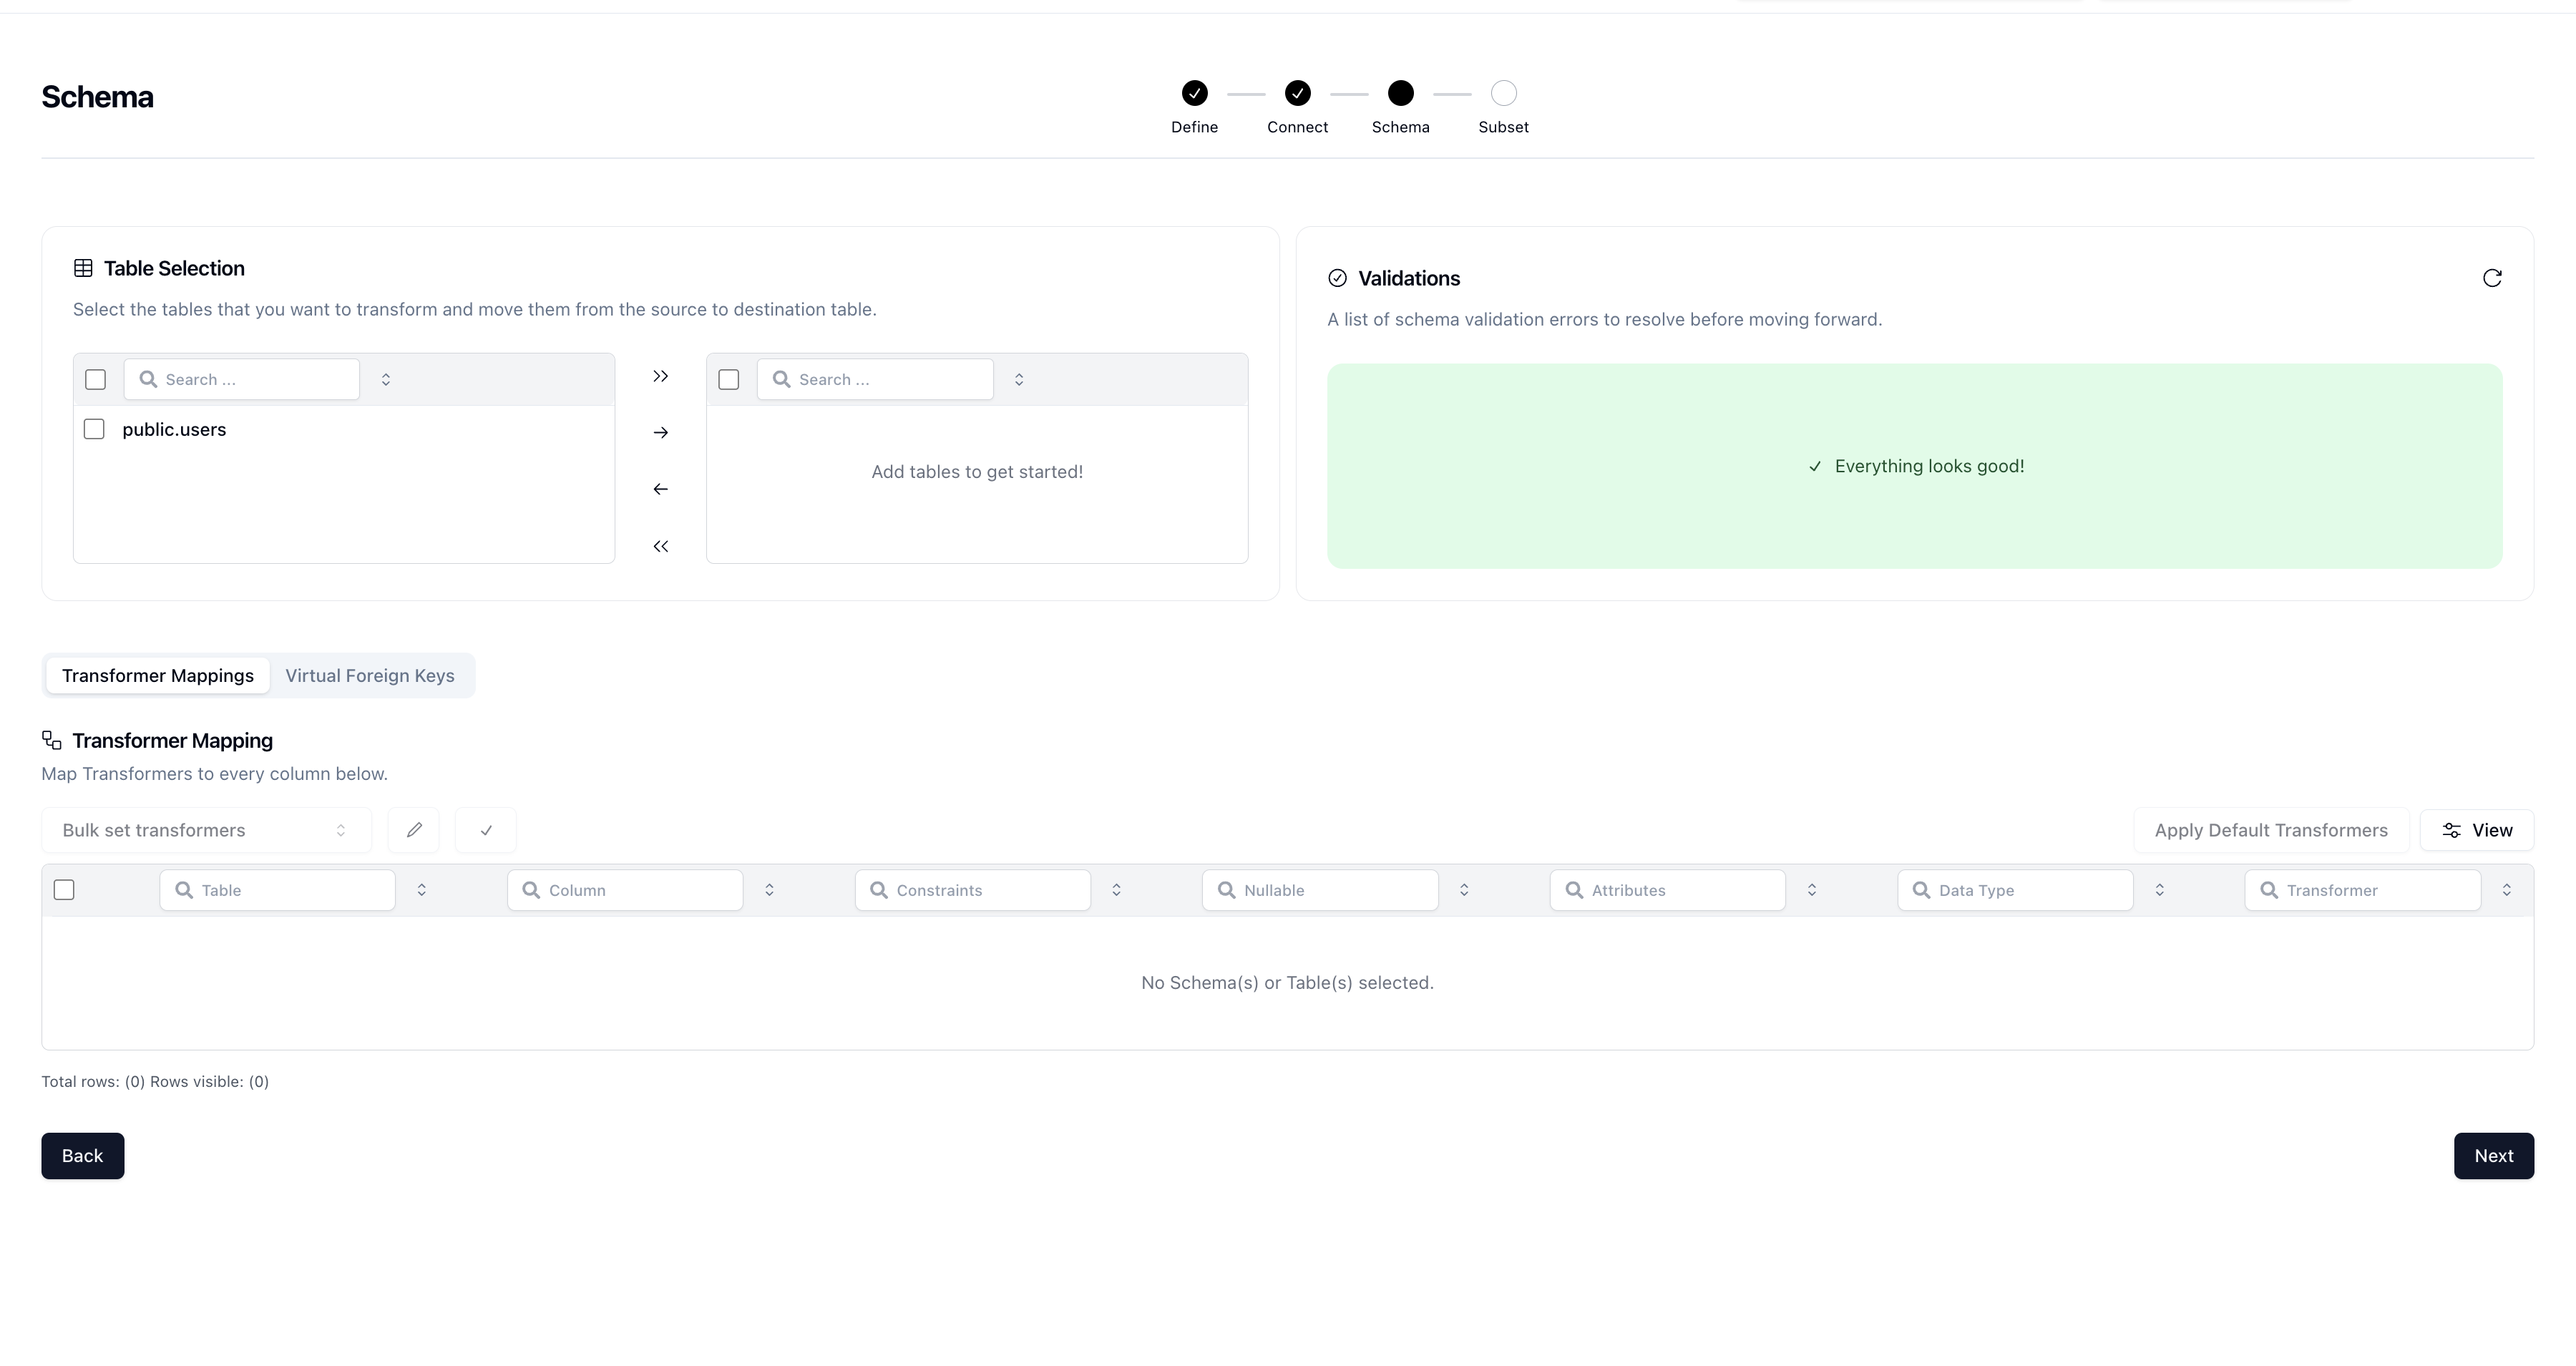Sort by the Table column
Viewport: 2576px width, 1366px height.
[x=422, y=890]
